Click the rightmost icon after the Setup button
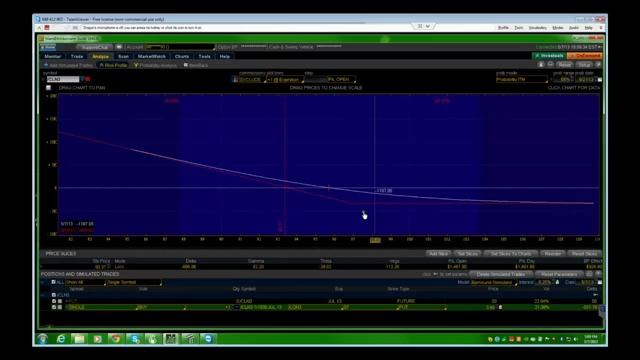This screenshot has height=360, width=640. tap(598, 65)
